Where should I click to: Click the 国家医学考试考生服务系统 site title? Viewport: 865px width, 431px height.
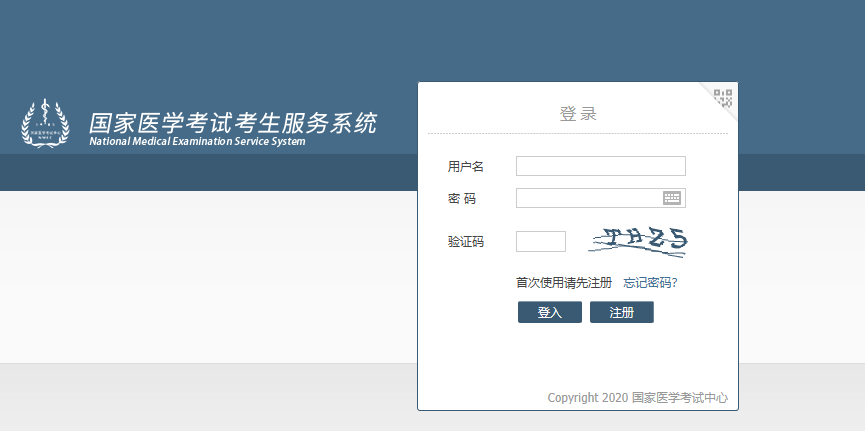tap(233, 123)
